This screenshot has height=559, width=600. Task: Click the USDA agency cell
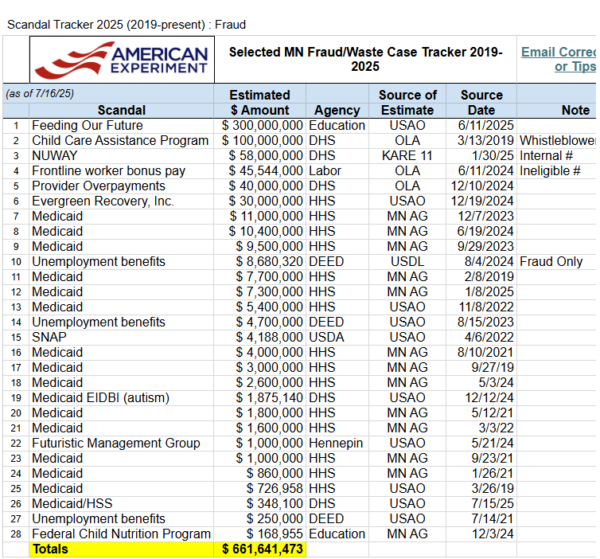coord(337,337)
